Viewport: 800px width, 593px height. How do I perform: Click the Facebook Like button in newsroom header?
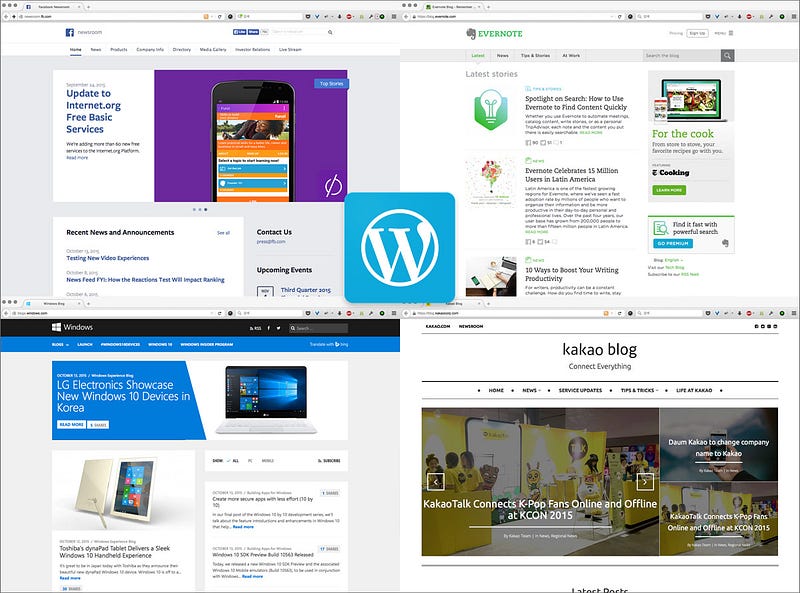(239, 32)
